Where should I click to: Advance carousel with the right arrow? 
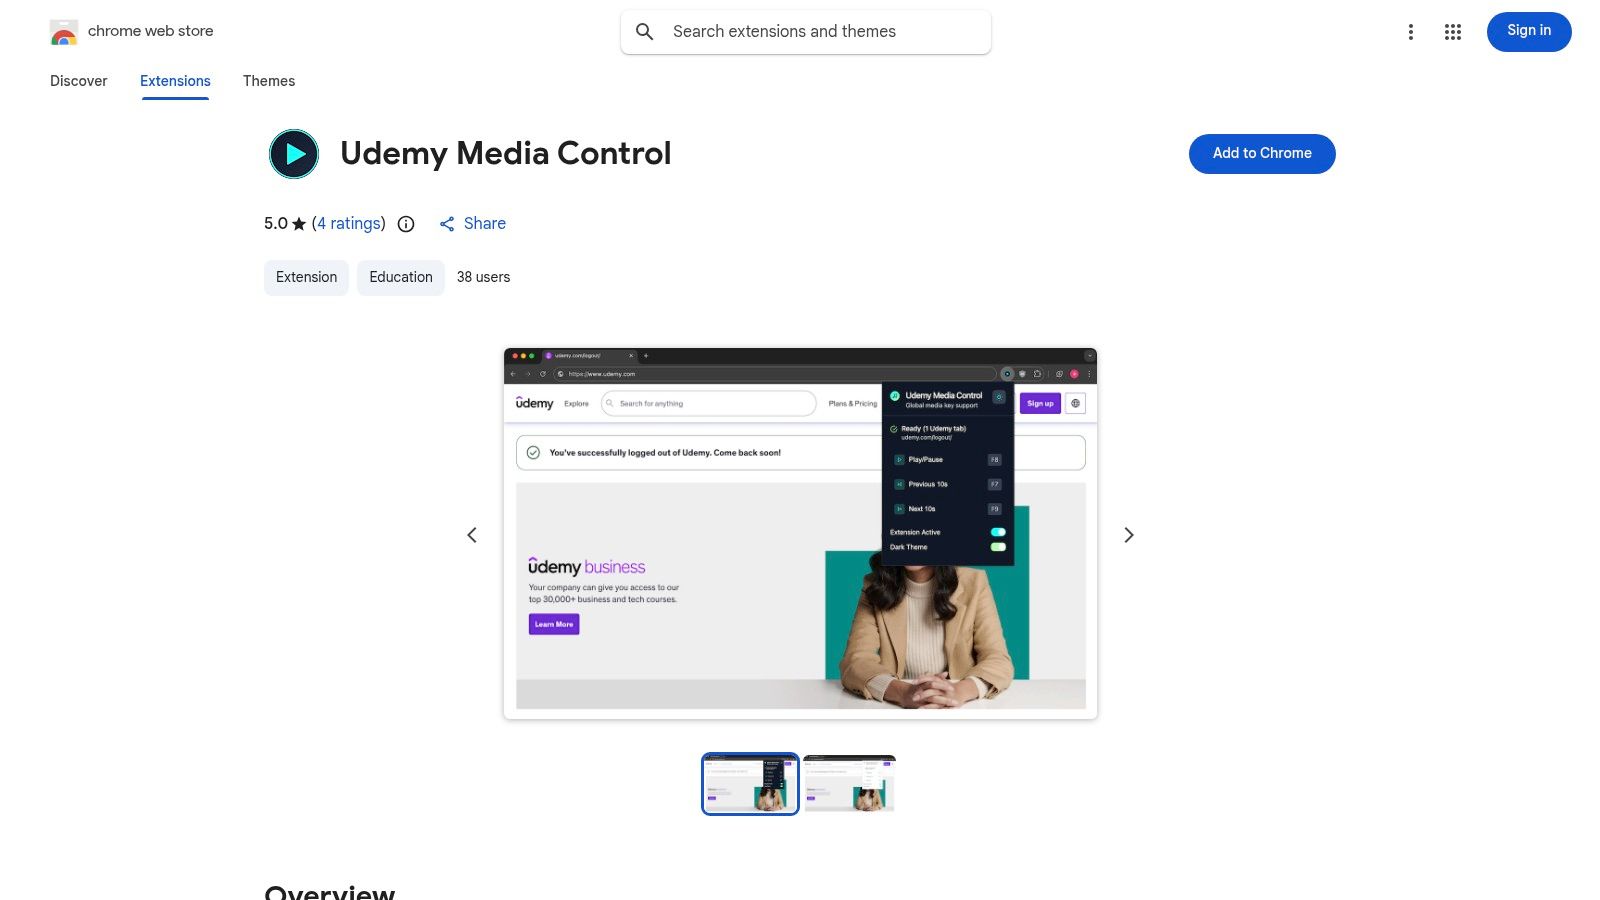coord(1128,535)
